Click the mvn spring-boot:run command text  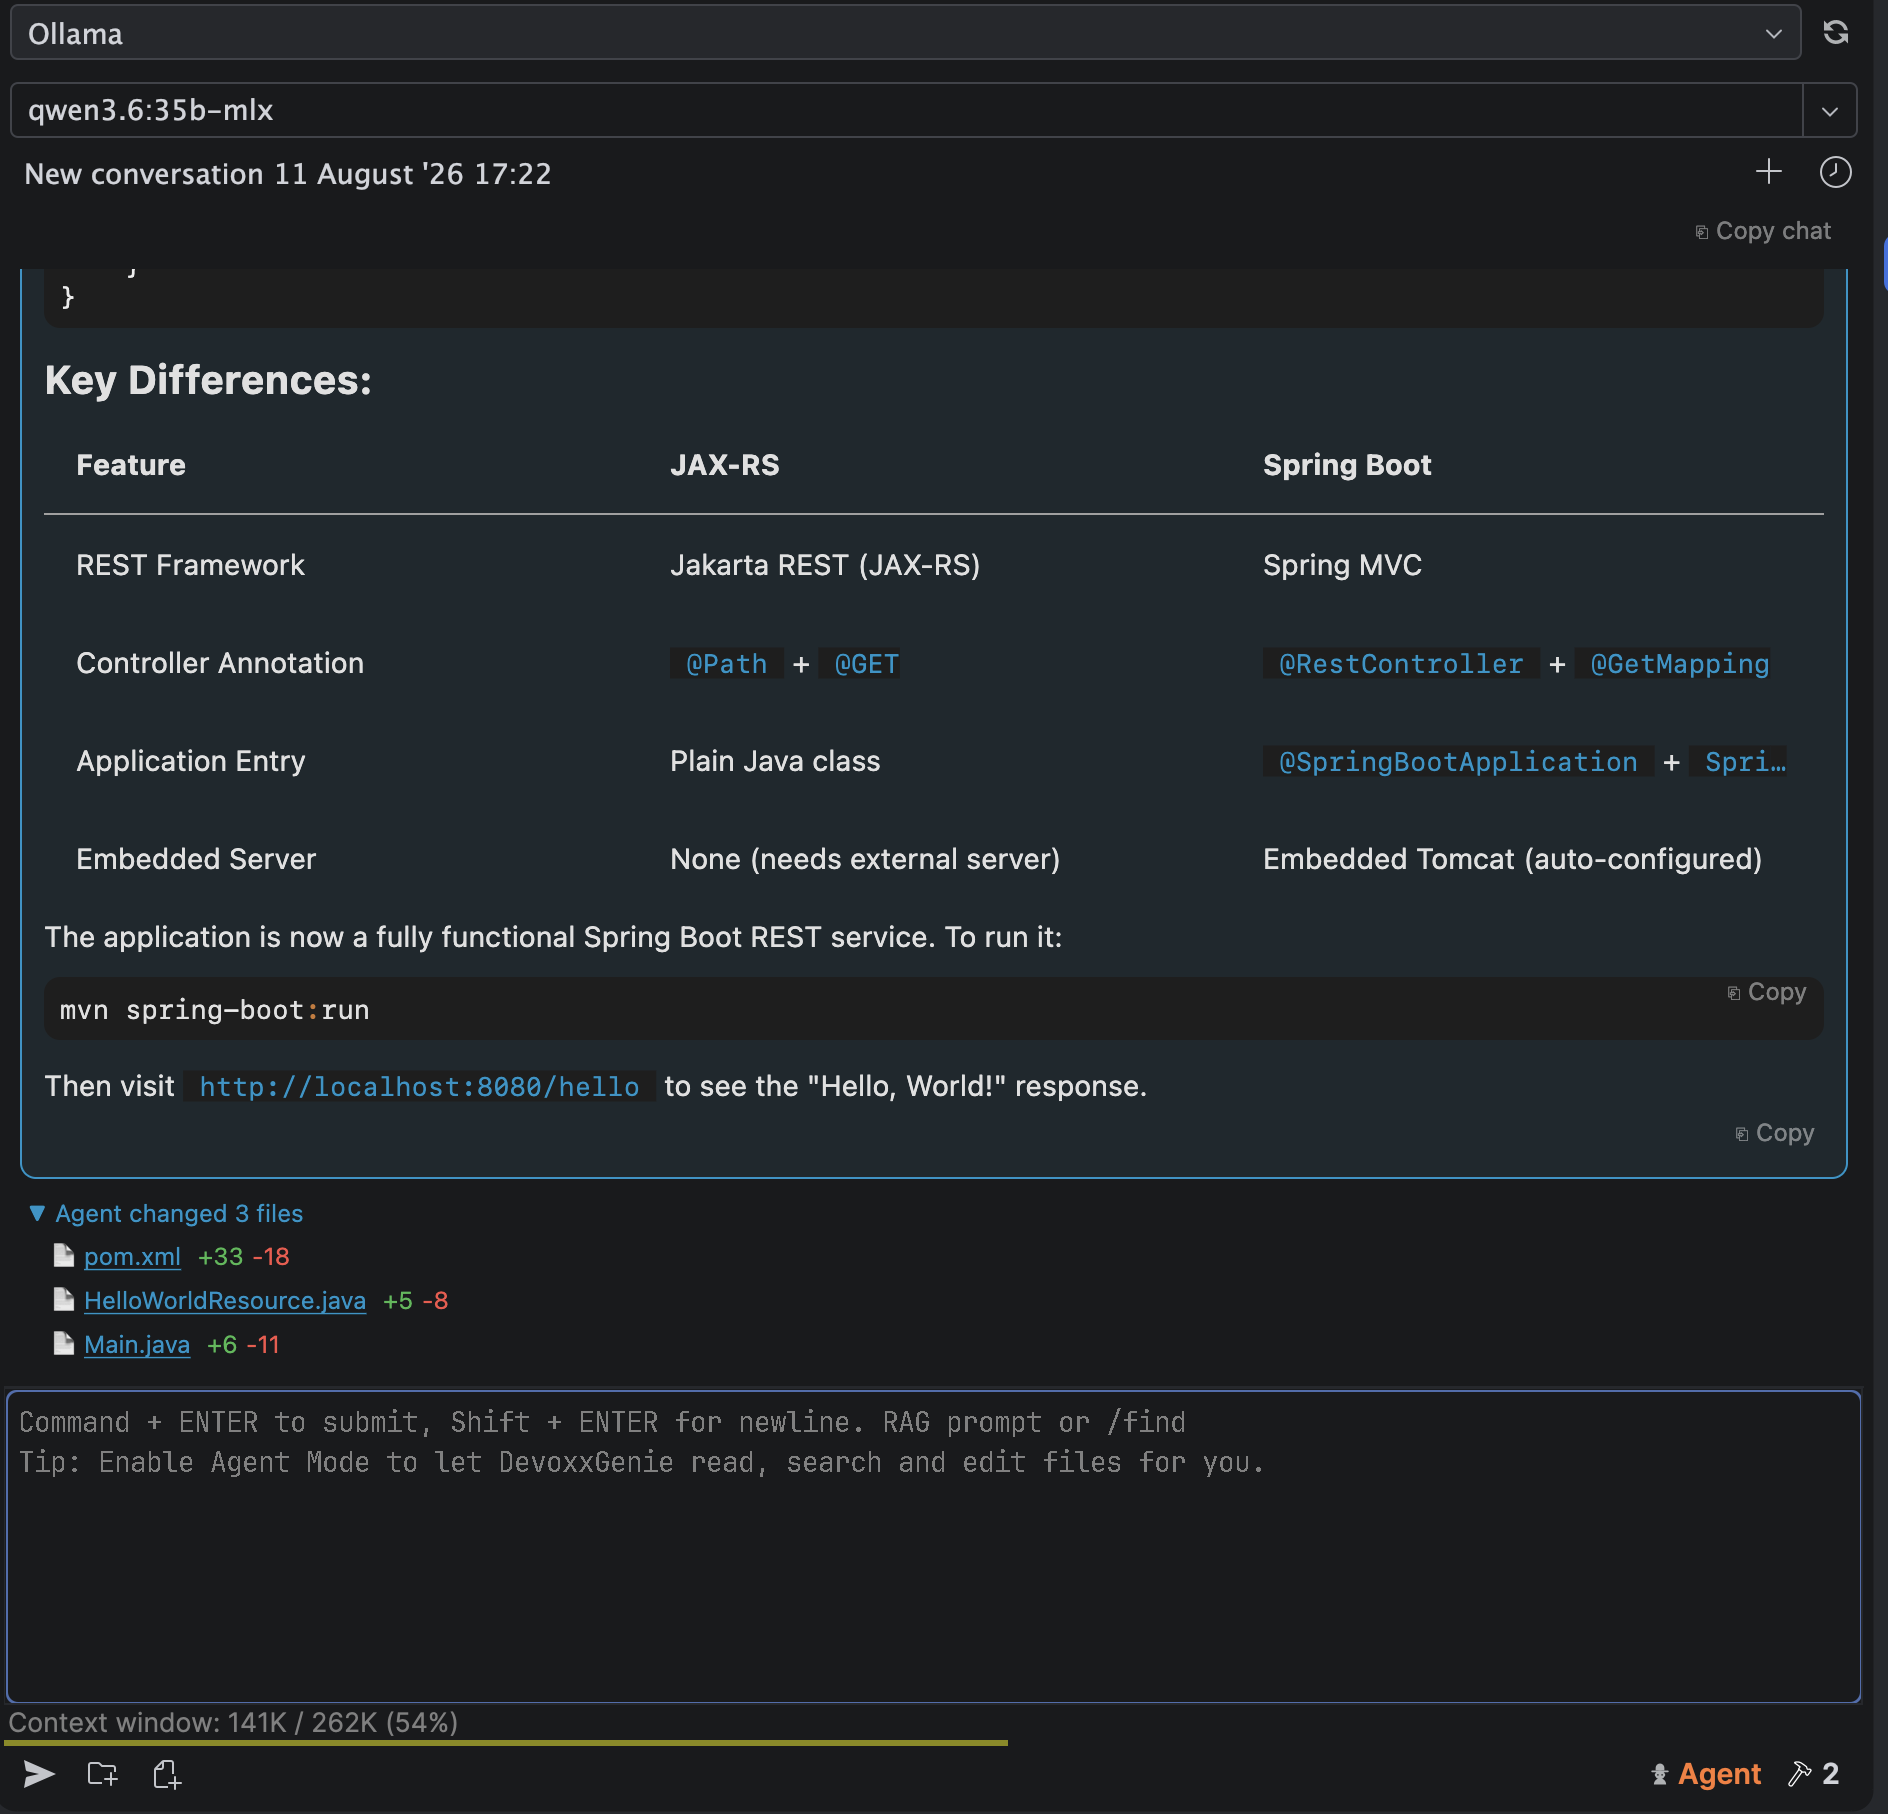coord(214,1010)
